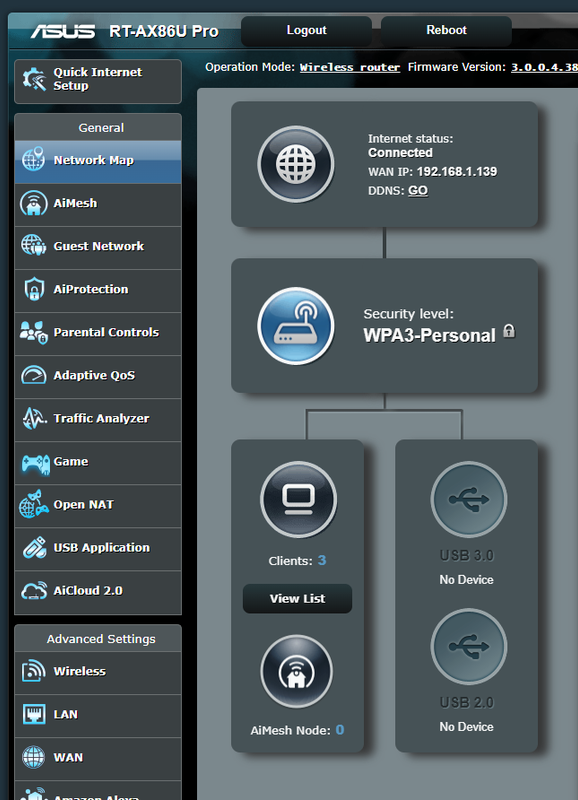Click the Traffic Analyzer wave icon
The height and width of the screenshot is (800, 578).
tap(34, 418)
